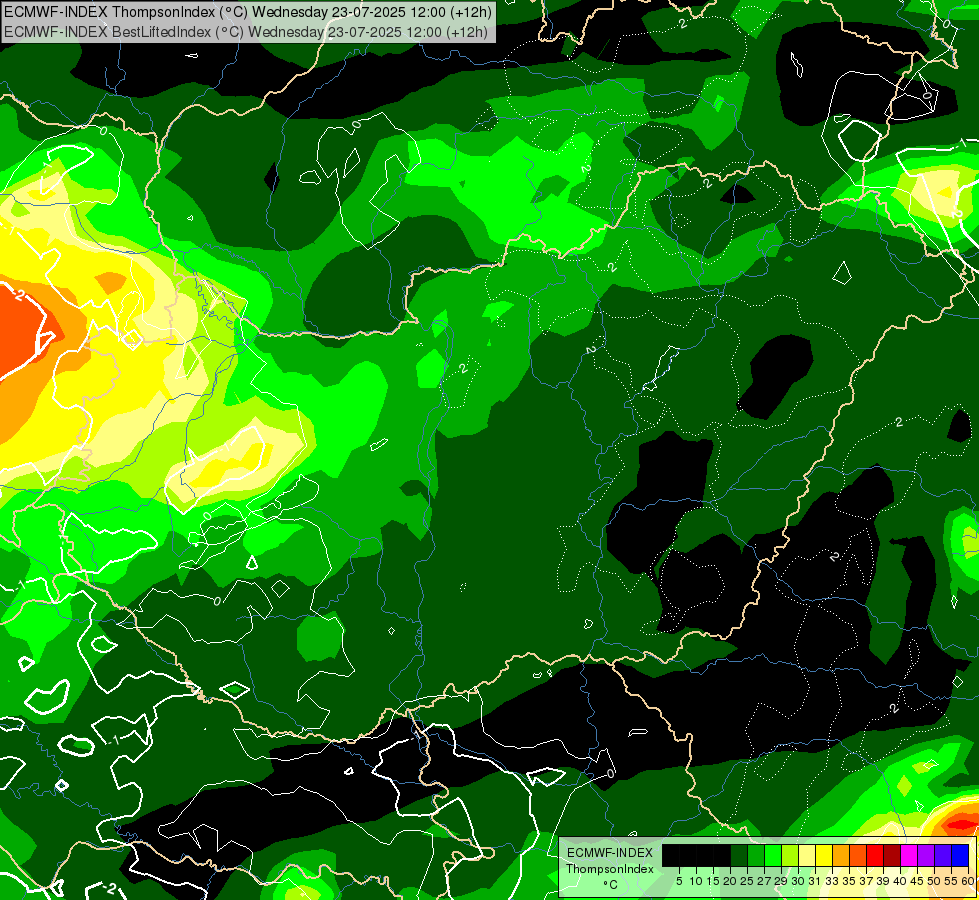Image resolution: width=979 pixels, height=900 pixels.
Task: Click the BestLiftedIndex forecast title line
Action: (x=245, y=32)
